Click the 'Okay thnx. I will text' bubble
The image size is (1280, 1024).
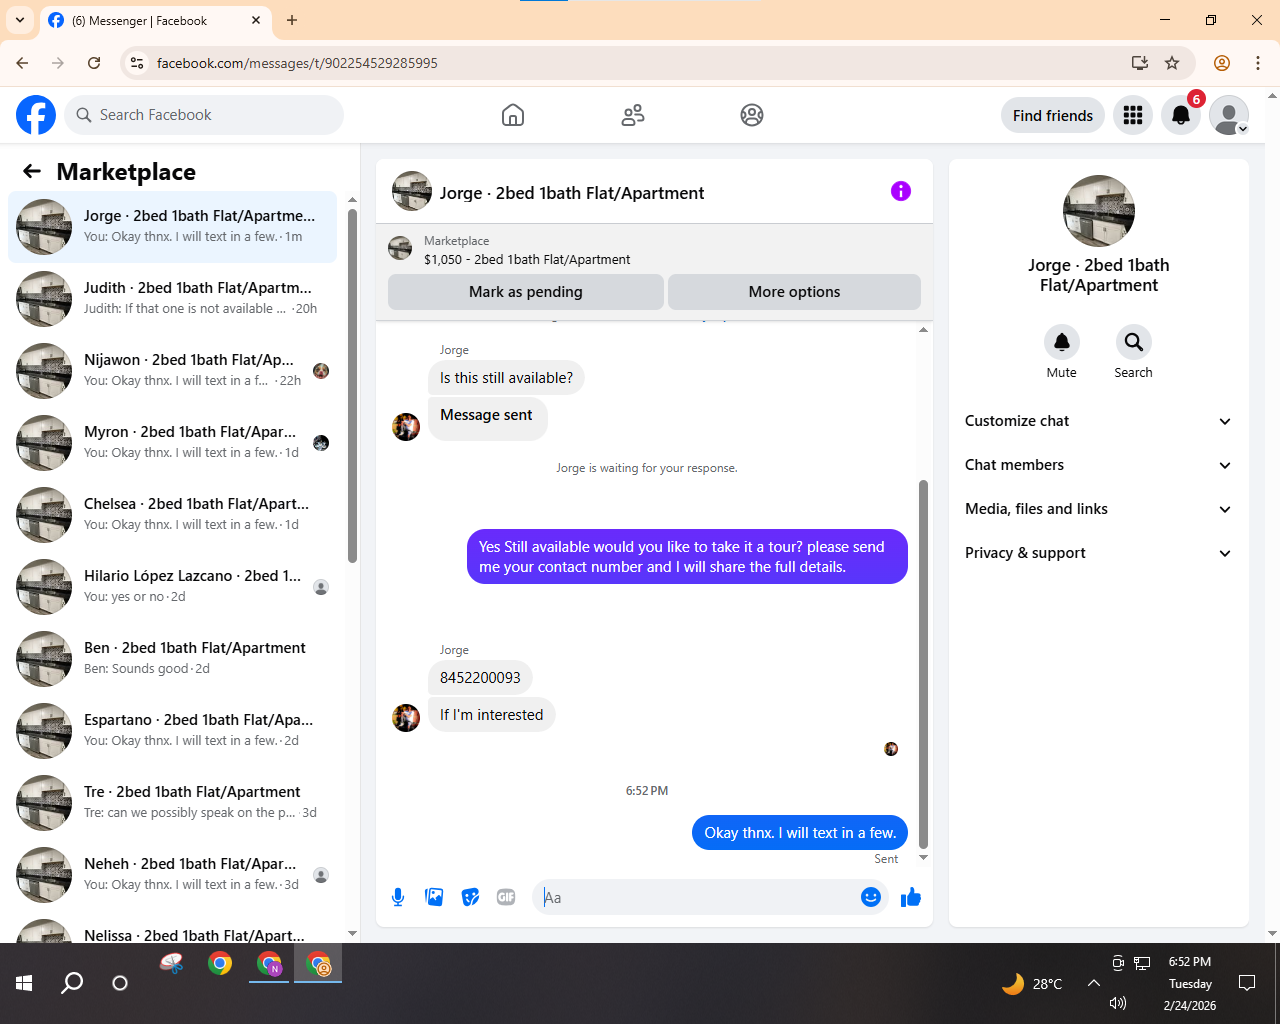[x=800, y=833]
